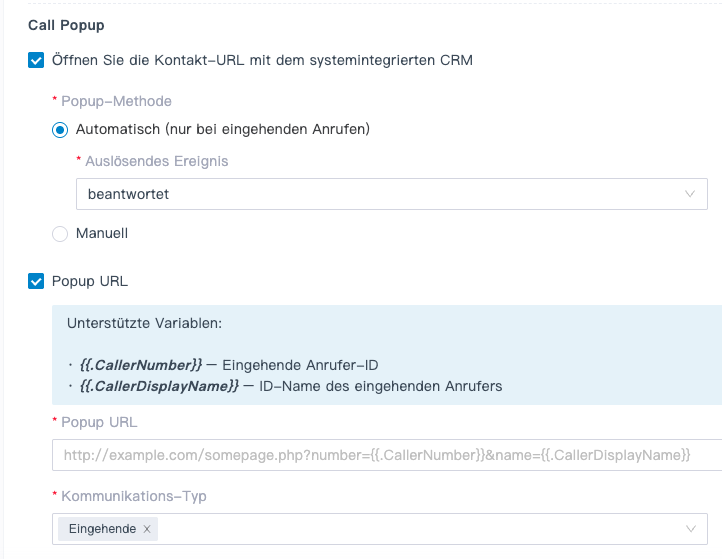722x559 pixels.
Task: Disable the Popup URL checkbox
Action: click(36, 281)
